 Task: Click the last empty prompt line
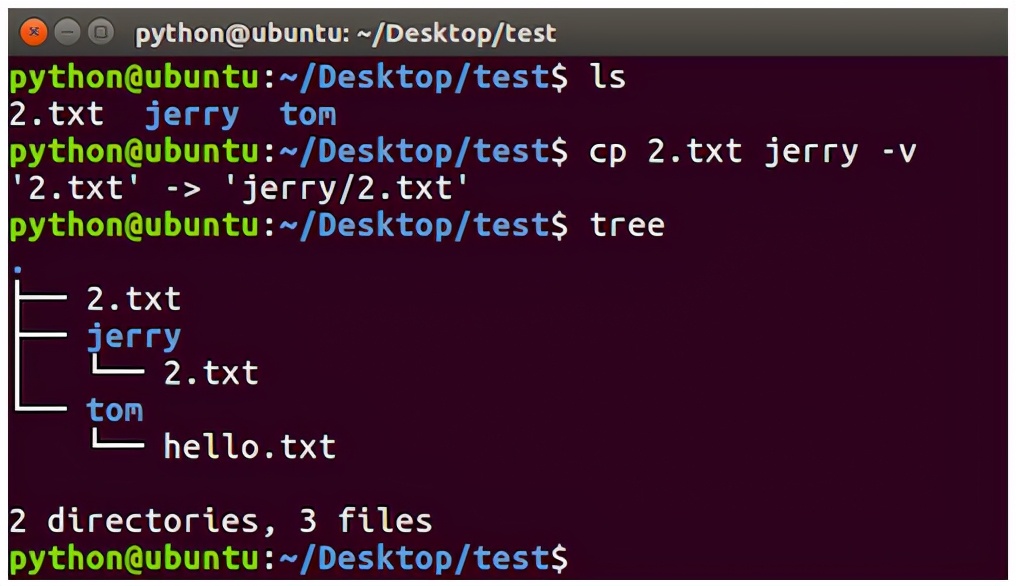[288, 559]
